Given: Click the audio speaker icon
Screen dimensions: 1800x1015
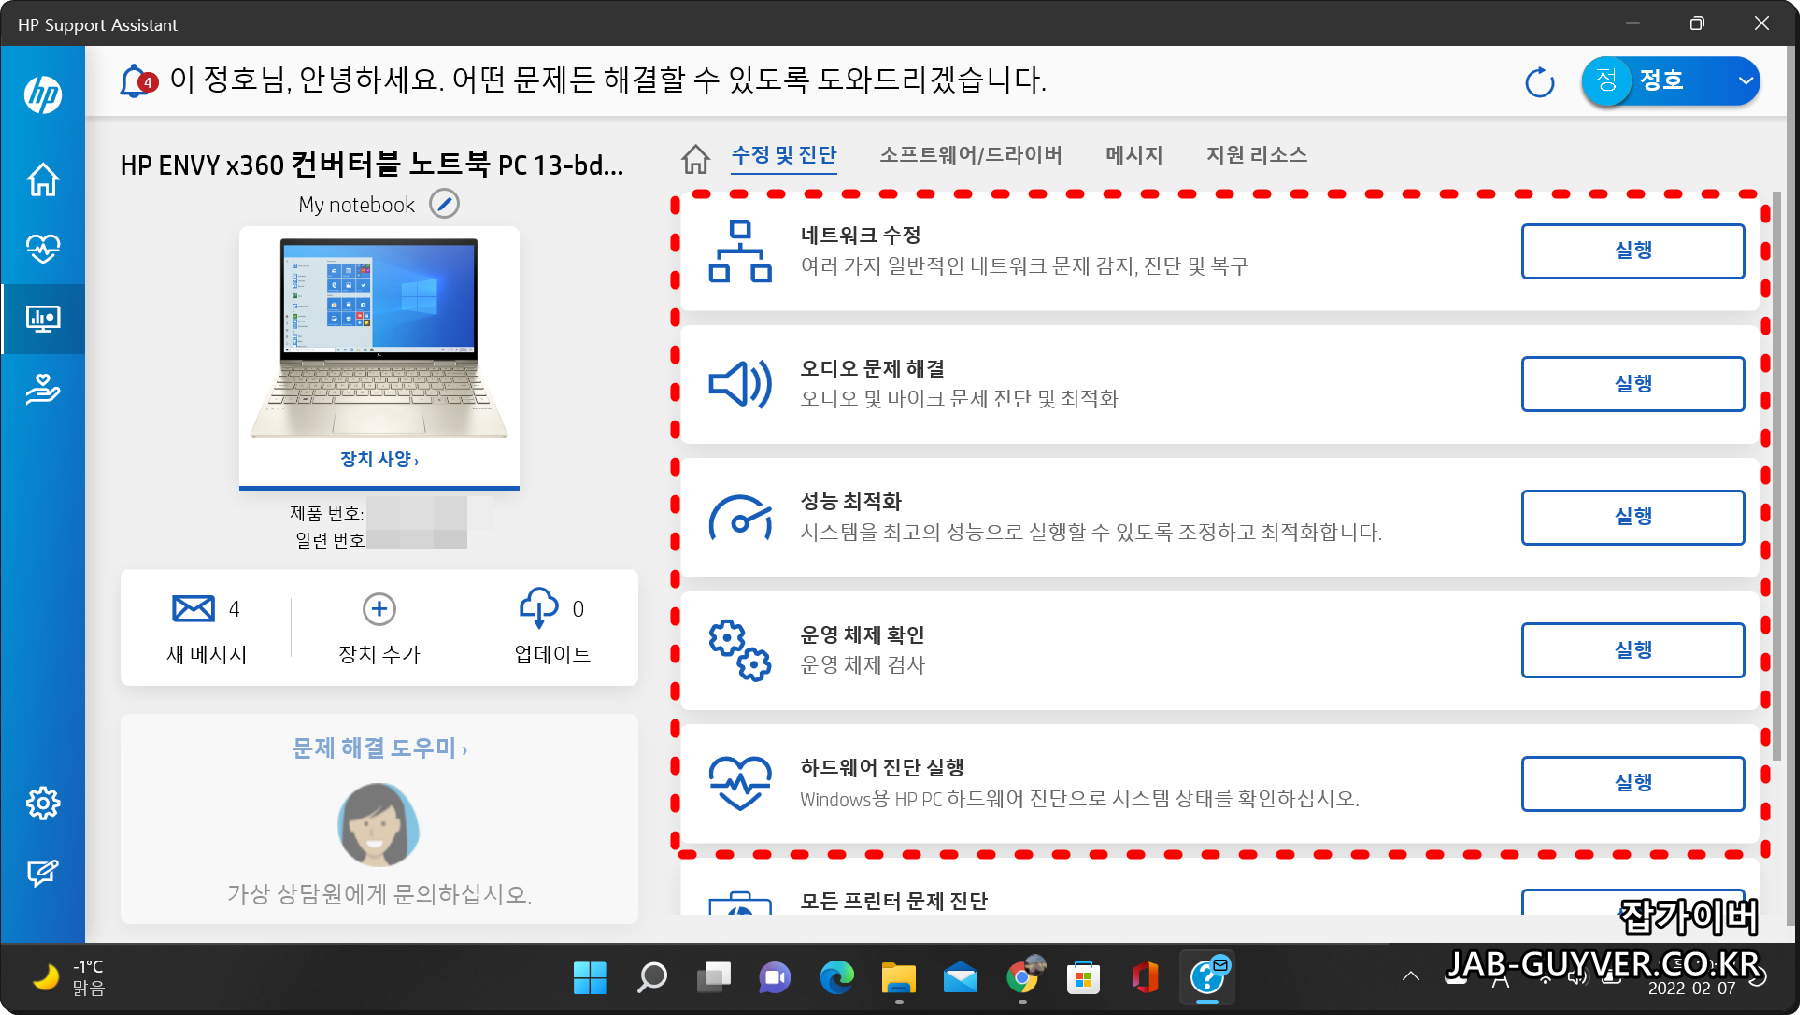Looking at the screenshot, I should (x=740, y=384).
